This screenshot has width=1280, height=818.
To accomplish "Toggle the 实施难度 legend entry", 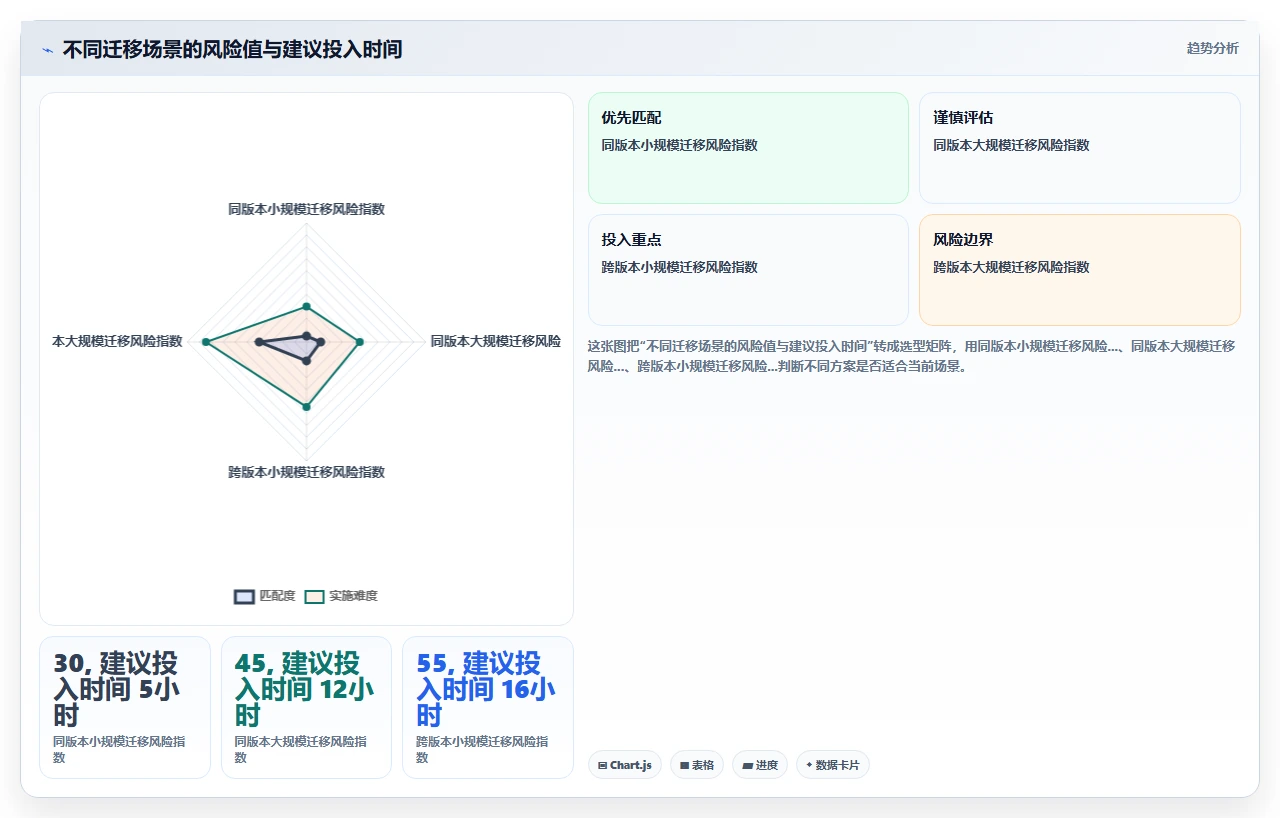I will (x=341, y=596).
